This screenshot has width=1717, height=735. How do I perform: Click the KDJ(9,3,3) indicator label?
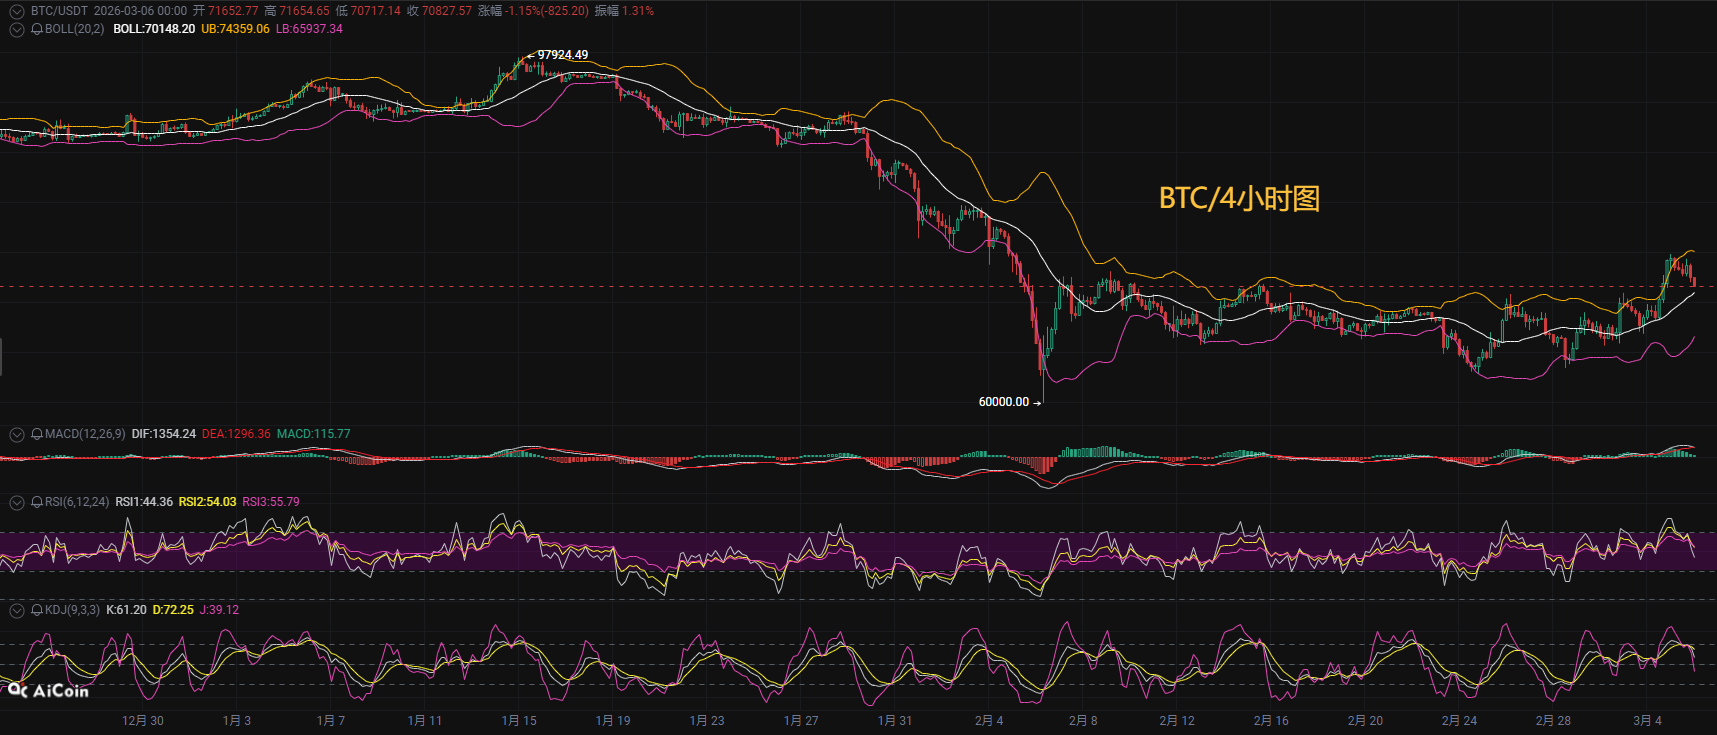pyautogui.click(x=72, y=610)
